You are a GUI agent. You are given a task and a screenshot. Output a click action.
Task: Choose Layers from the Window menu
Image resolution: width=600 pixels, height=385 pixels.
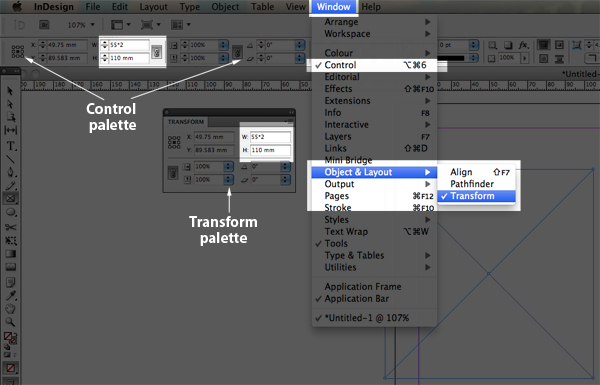(x=374, y=137)
